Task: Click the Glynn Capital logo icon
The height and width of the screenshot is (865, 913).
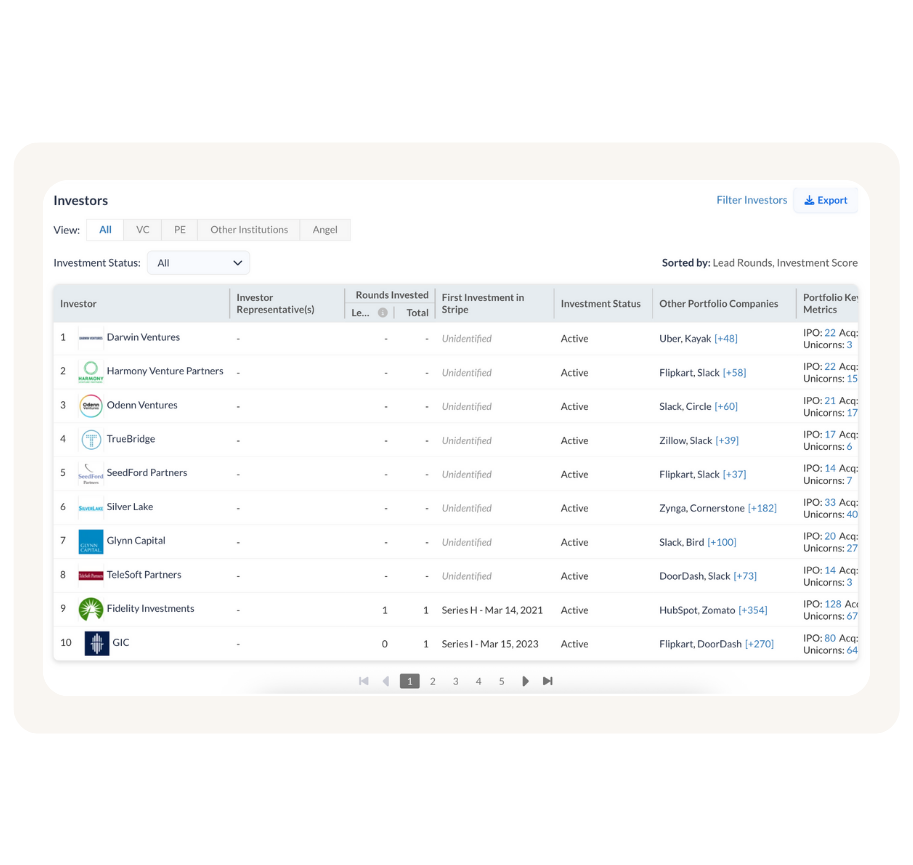Action: click(90, 542)
